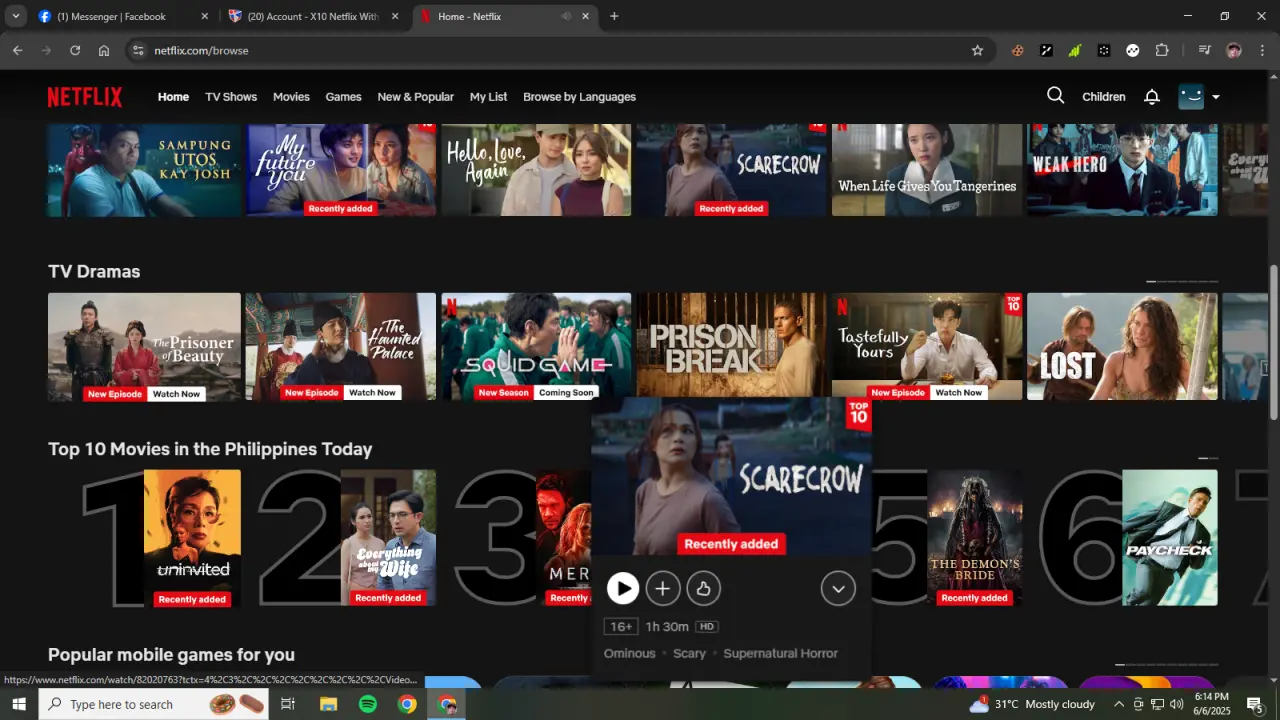Open Prison Break thumbnail

(731, 346)
